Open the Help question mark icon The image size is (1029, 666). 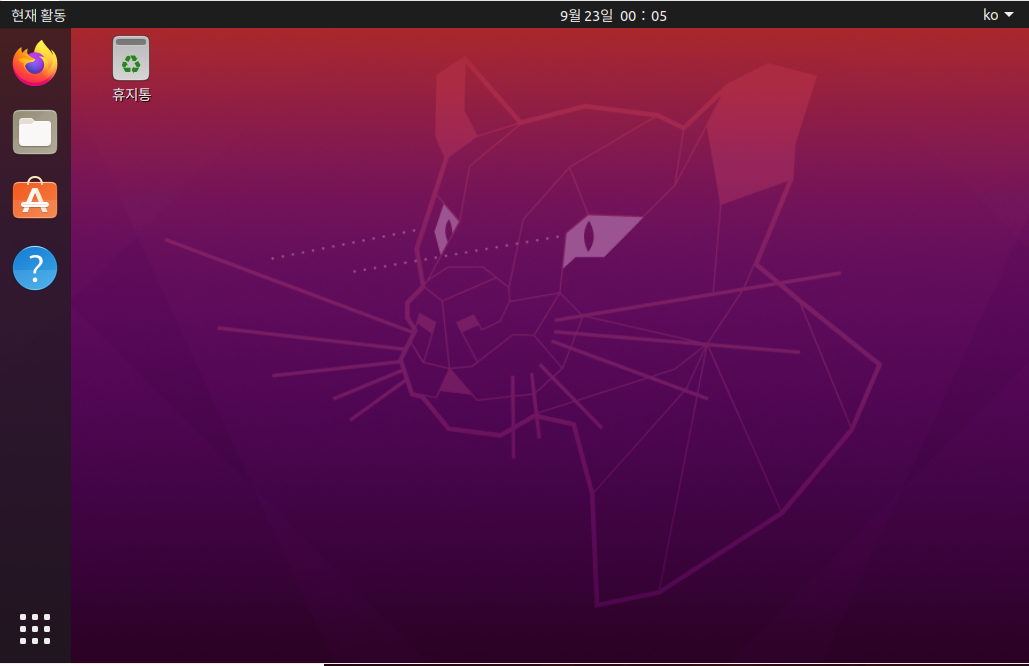[x=35, y=268]
